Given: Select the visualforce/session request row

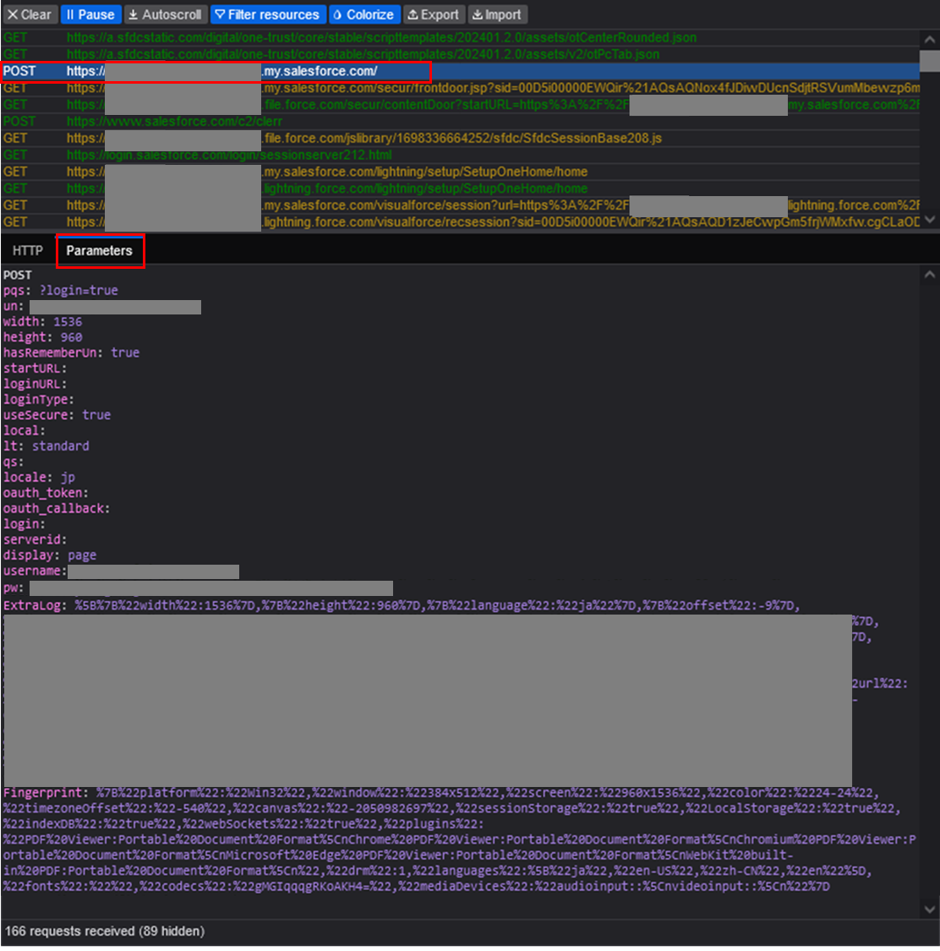Looking at the screenshot, I should click(x=461, y=205).
